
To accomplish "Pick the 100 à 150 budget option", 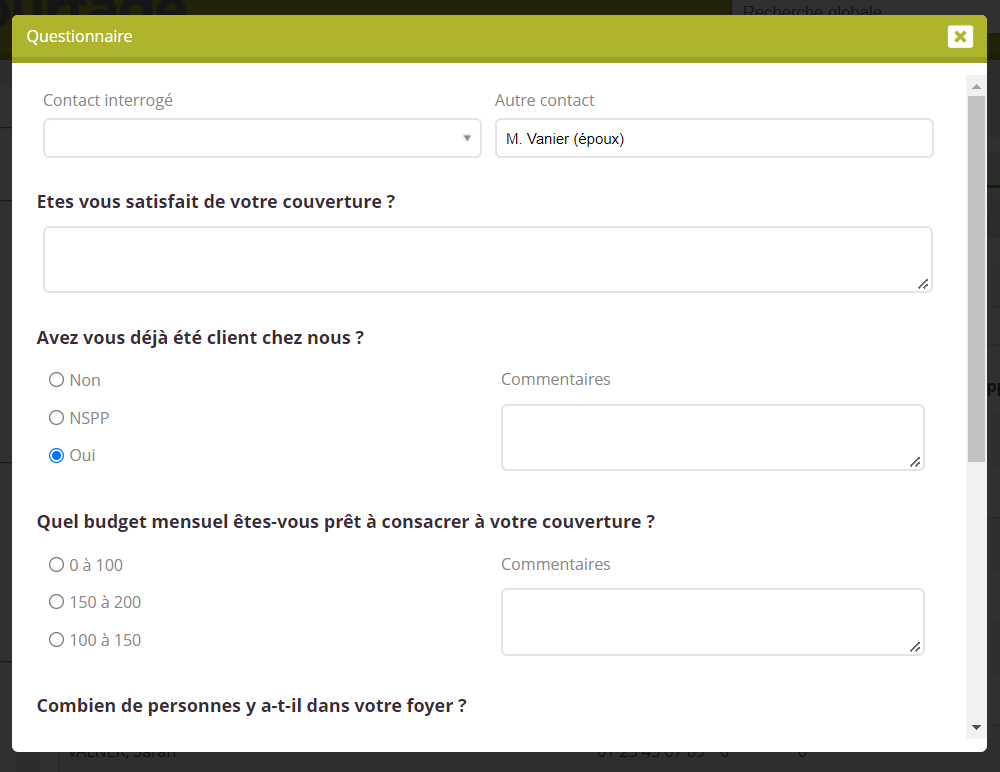I will pos(57,640).
